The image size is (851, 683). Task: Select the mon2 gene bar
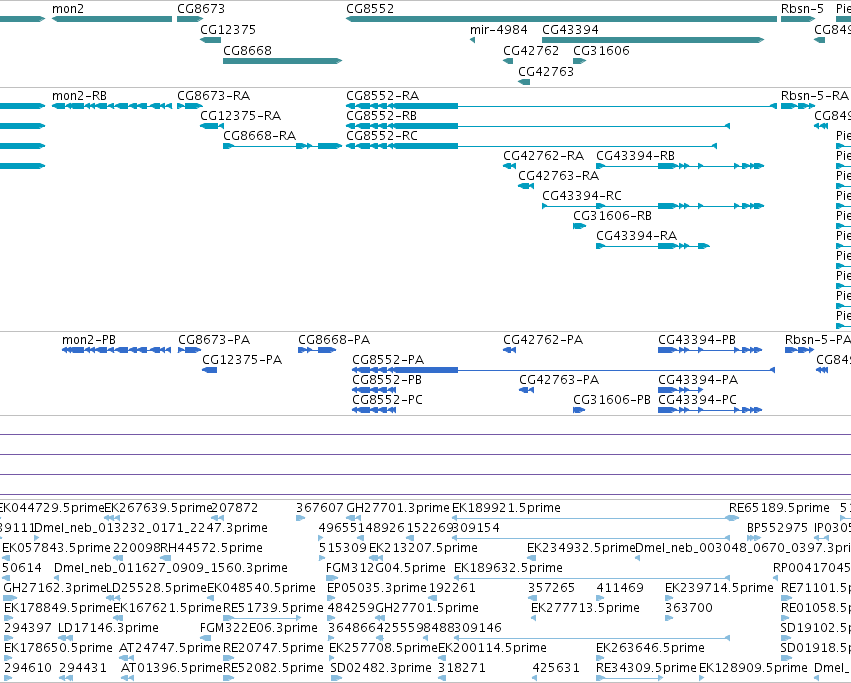tap(112, 19)
